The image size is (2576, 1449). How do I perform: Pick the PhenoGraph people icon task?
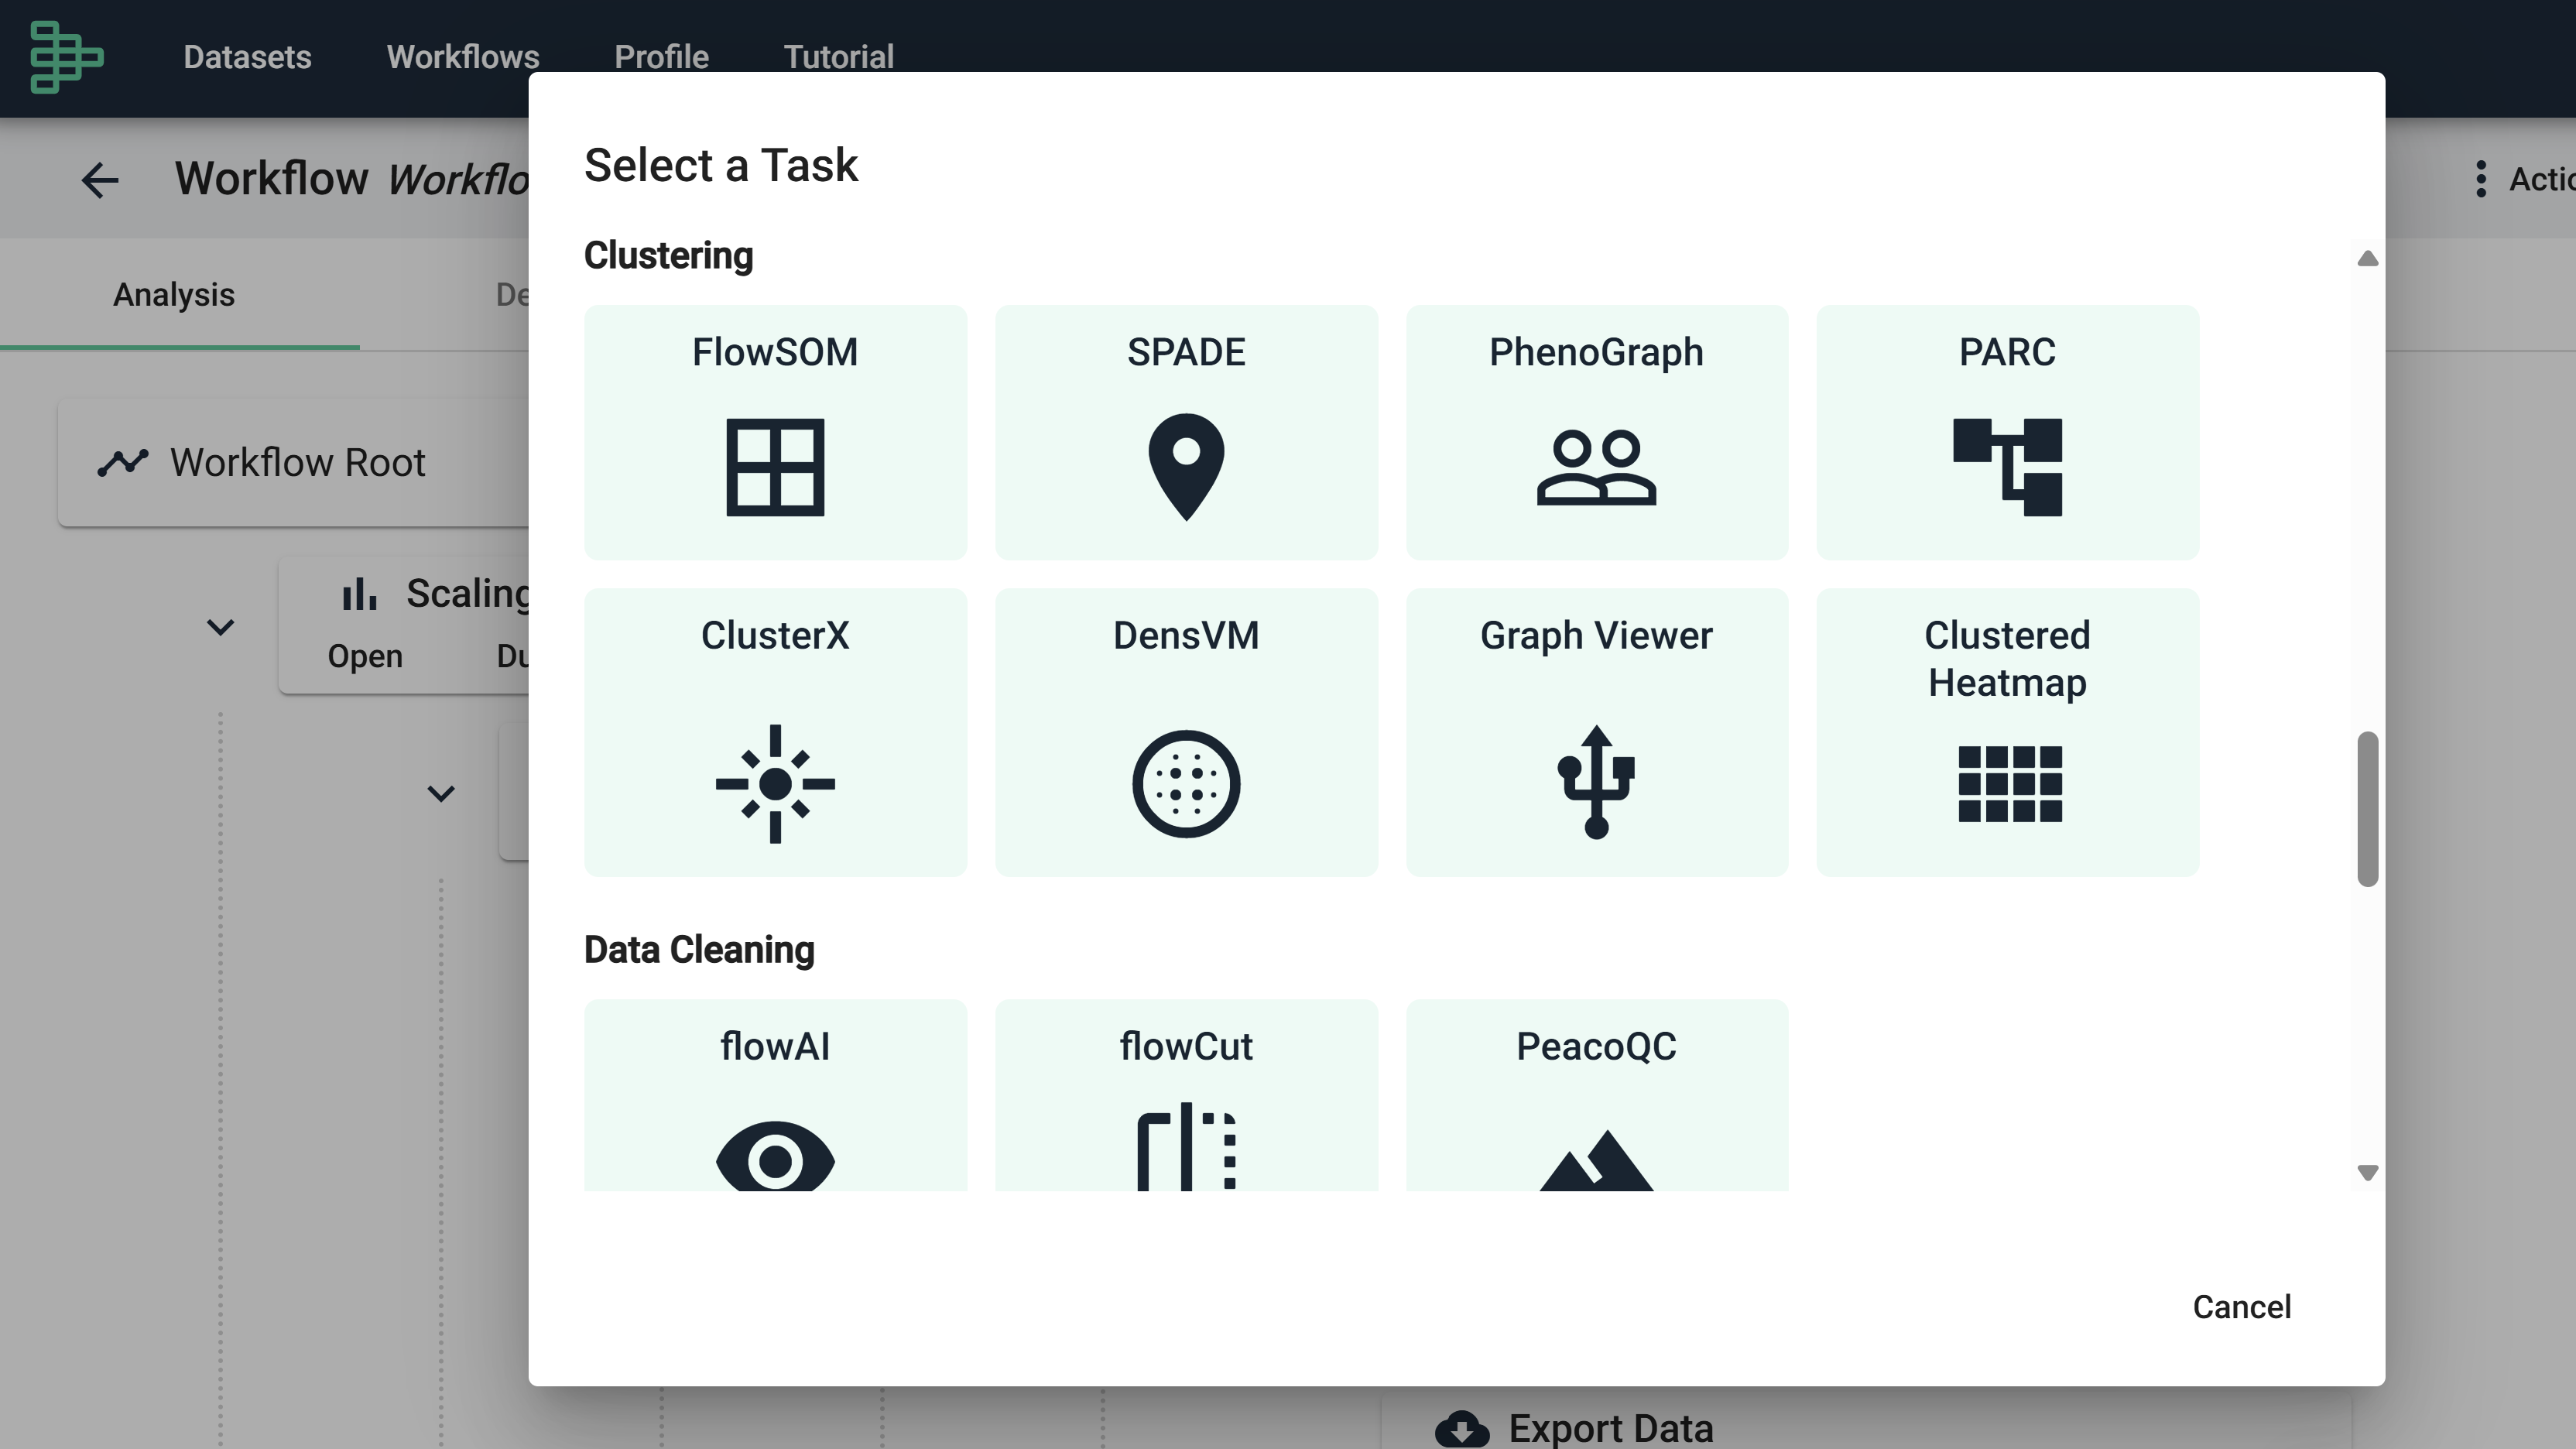tap(1596, 432)
